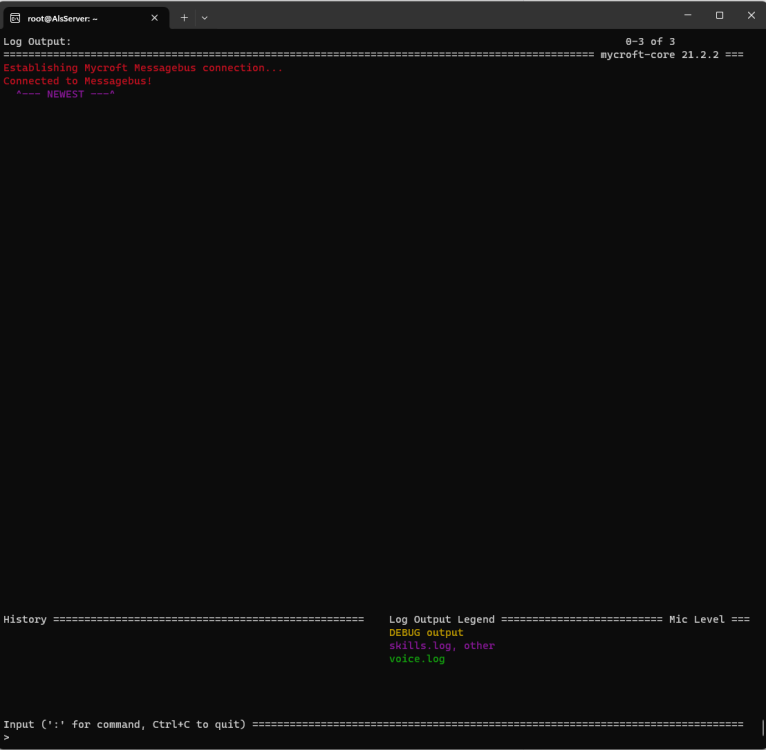Click the 'Log Output:' heading
Screen dimensions: 766x750
point(37,42)
